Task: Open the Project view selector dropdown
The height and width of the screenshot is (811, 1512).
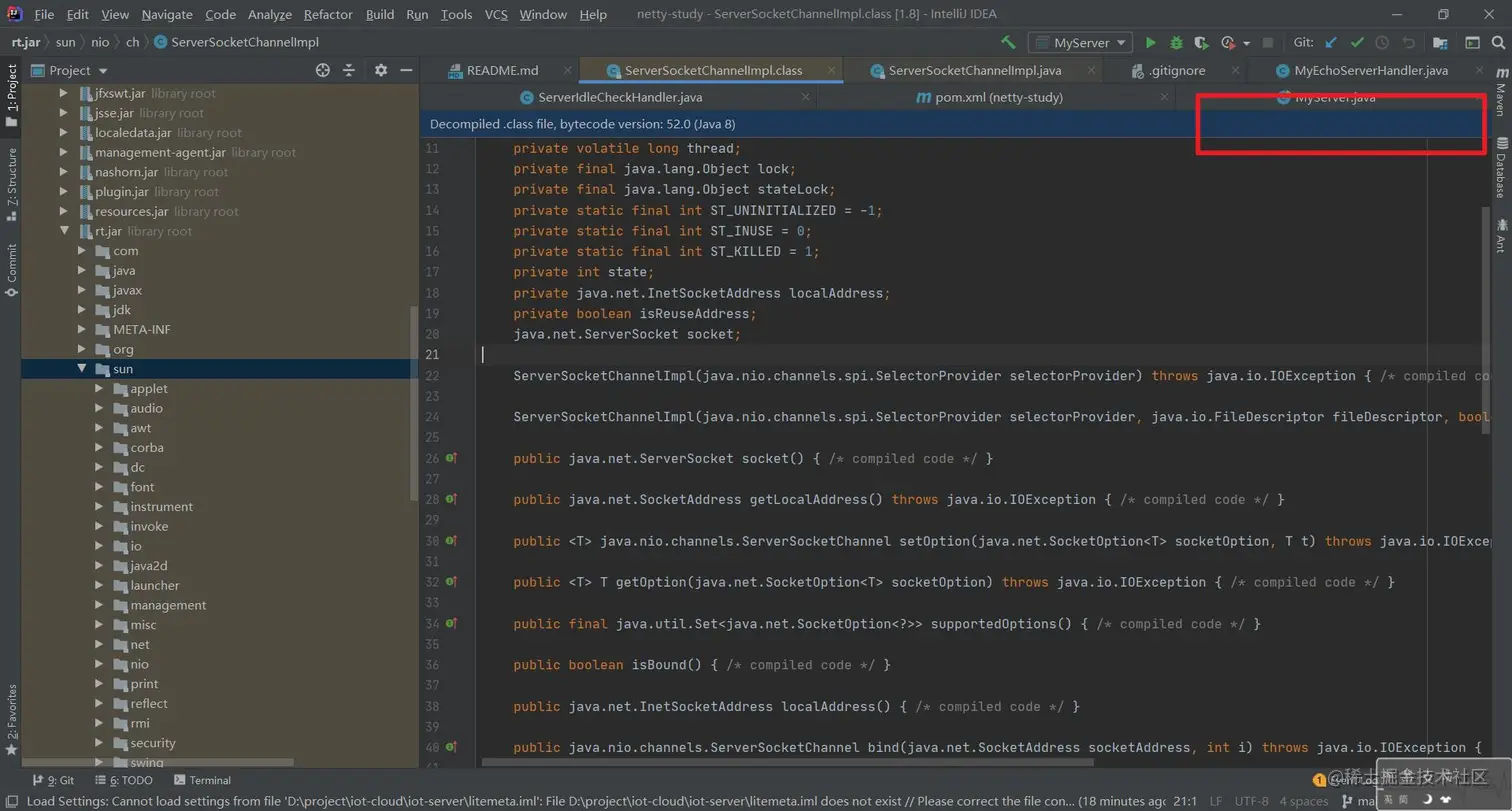Action: tap(70, 70)
